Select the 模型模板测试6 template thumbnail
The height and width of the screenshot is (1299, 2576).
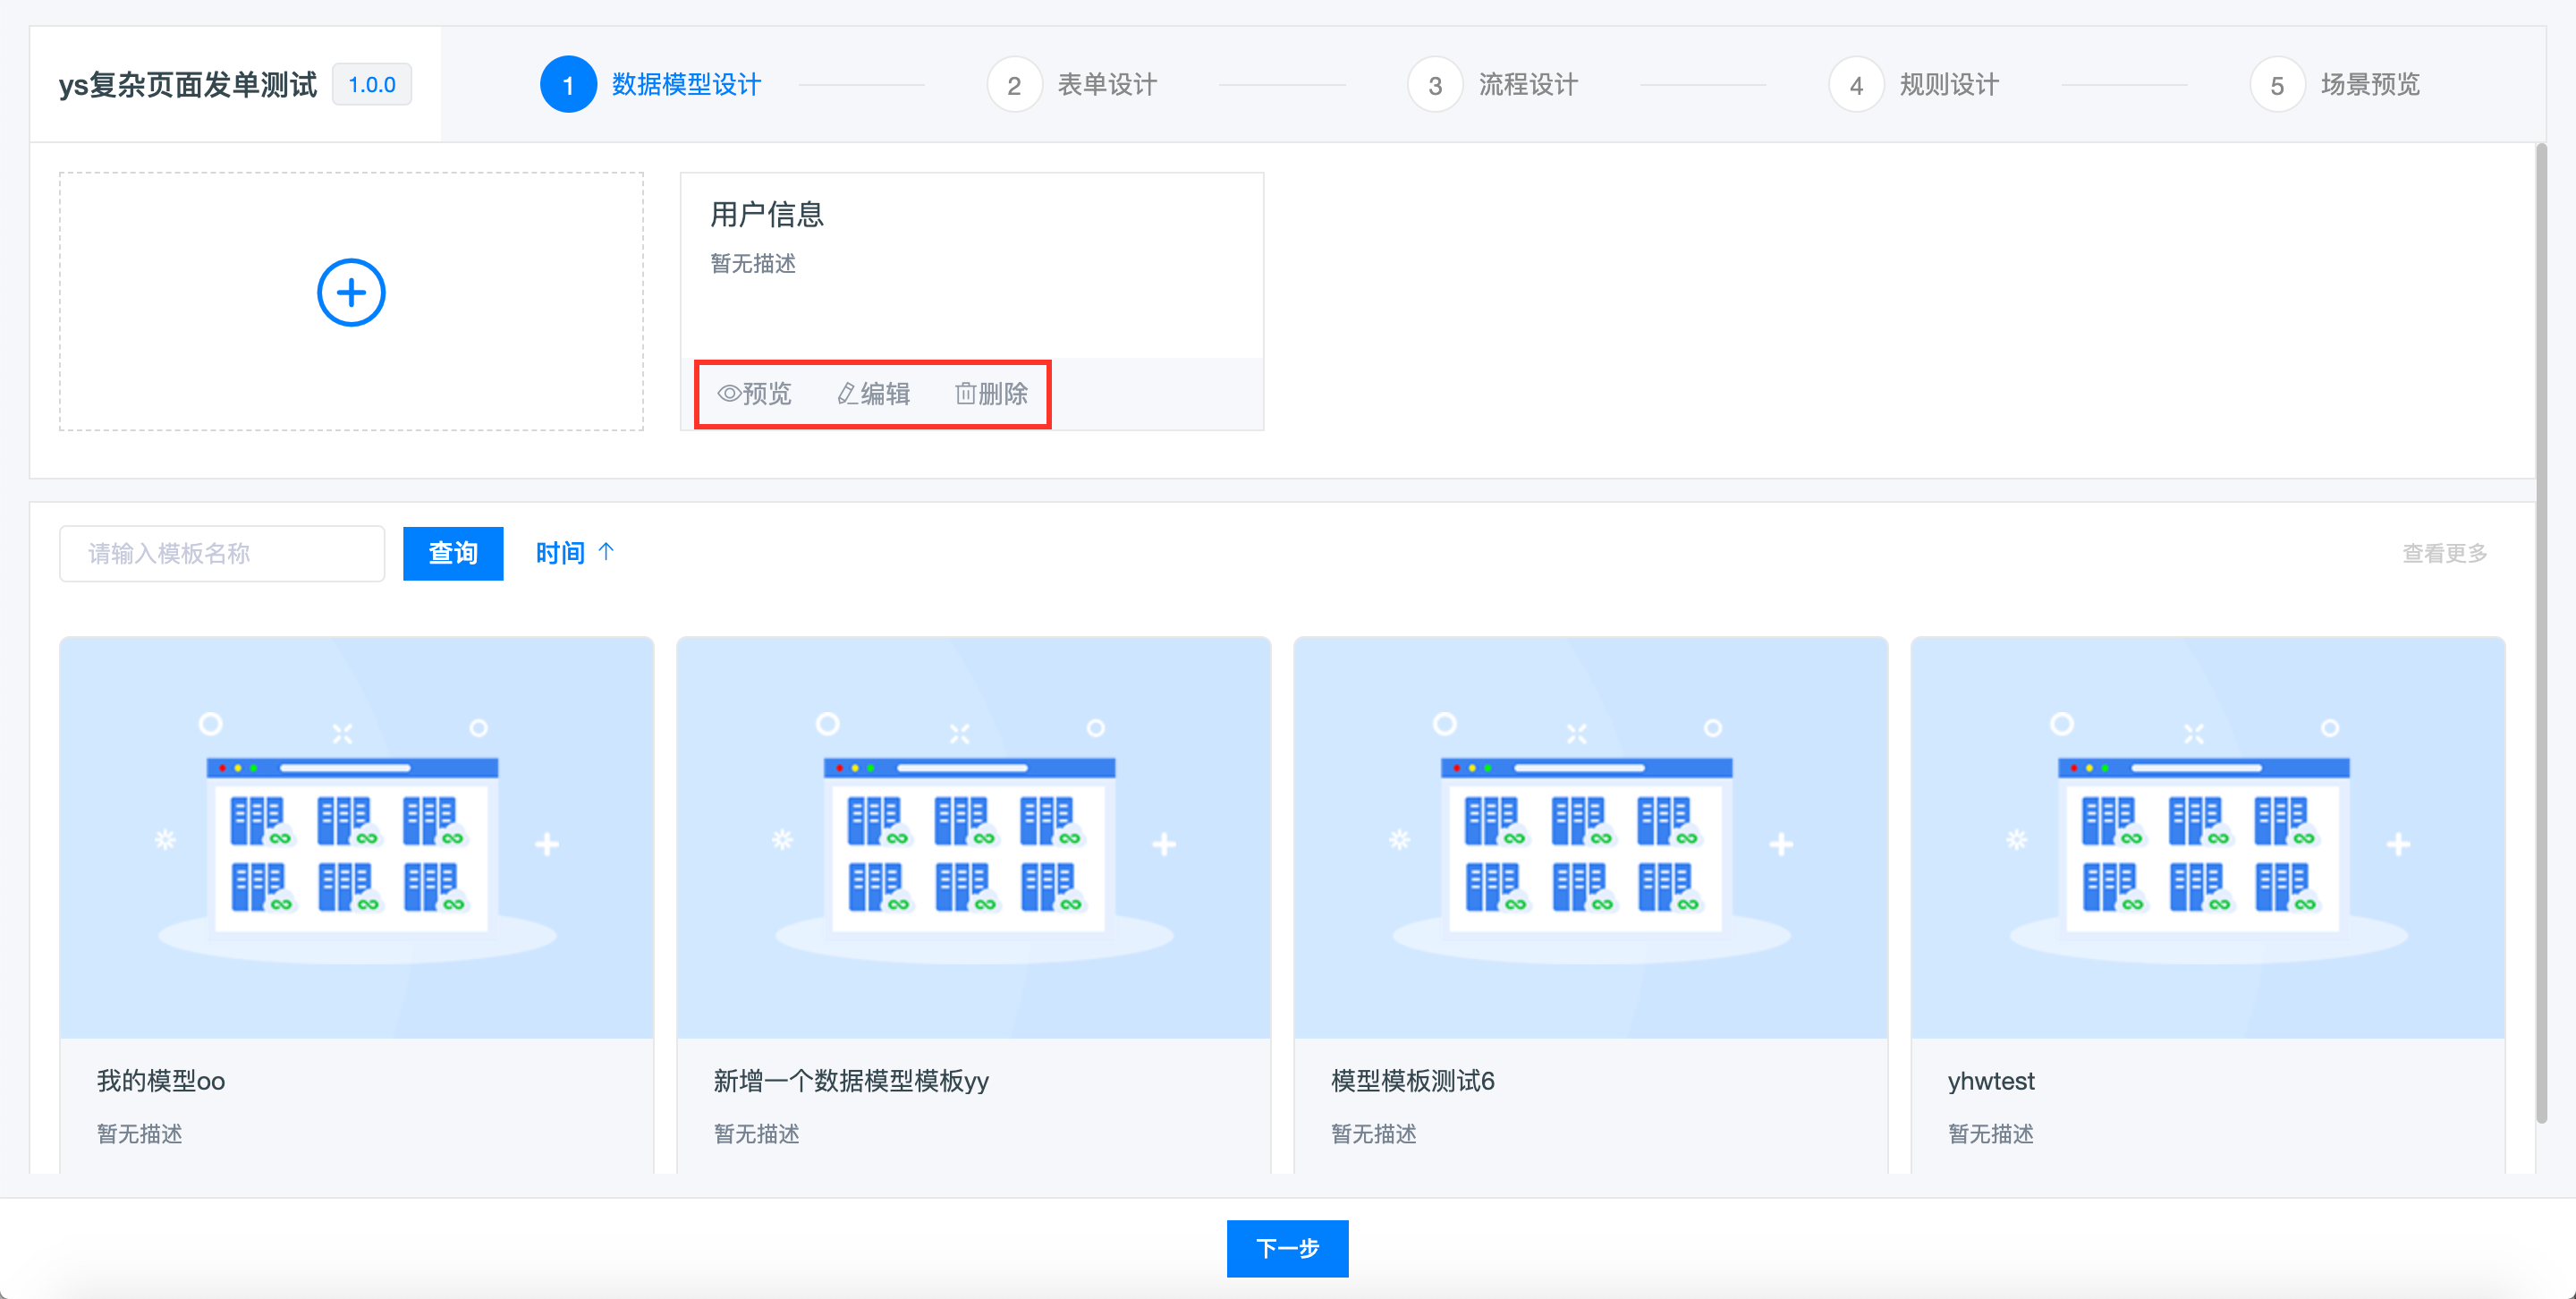point(1590,837)
